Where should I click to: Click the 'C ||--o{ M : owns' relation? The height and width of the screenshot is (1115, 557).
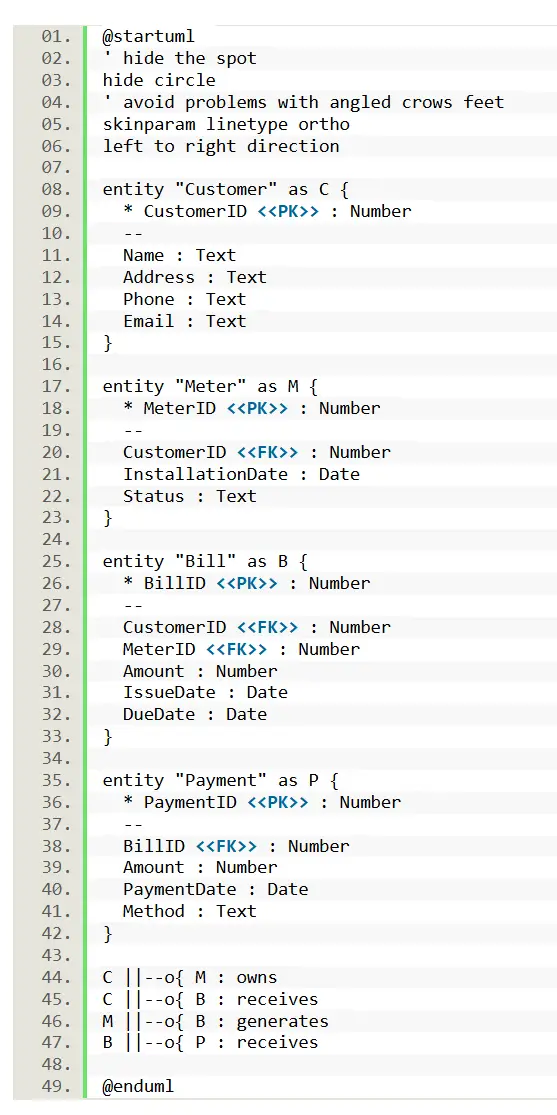[x=190, y=977]
